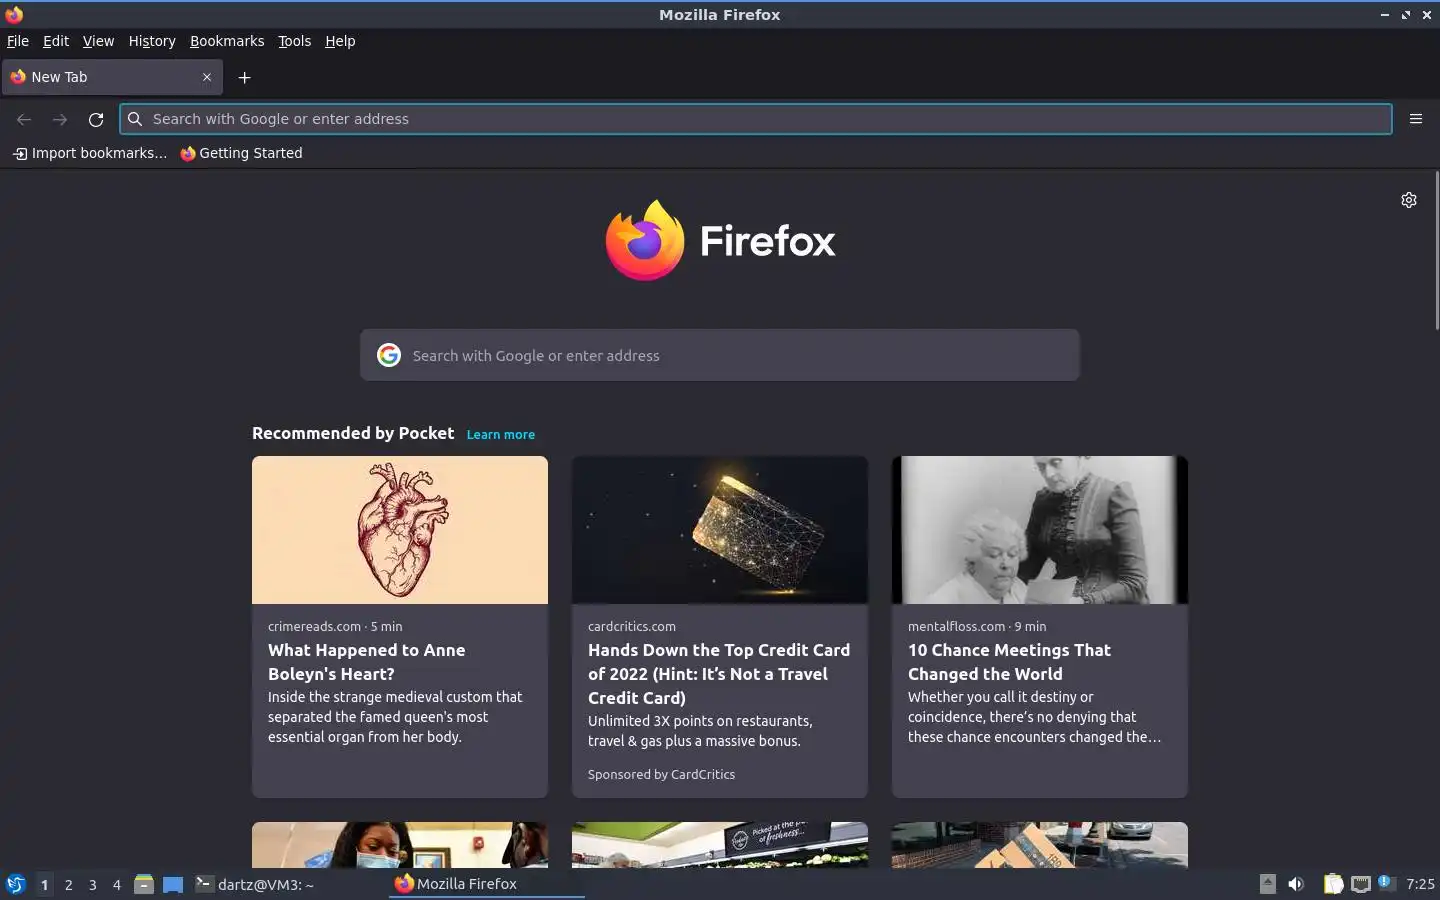Click the system tray expand arrow icon

point(1267,883)
